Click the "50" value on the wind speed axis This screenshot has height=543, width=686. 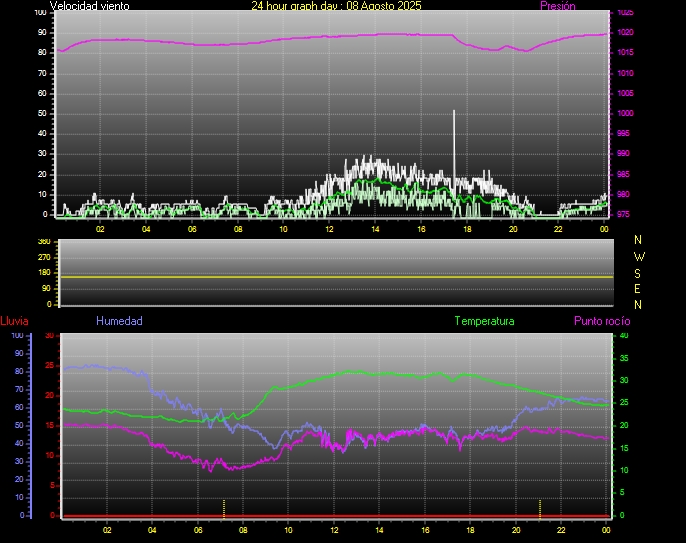tap(42, 114)
